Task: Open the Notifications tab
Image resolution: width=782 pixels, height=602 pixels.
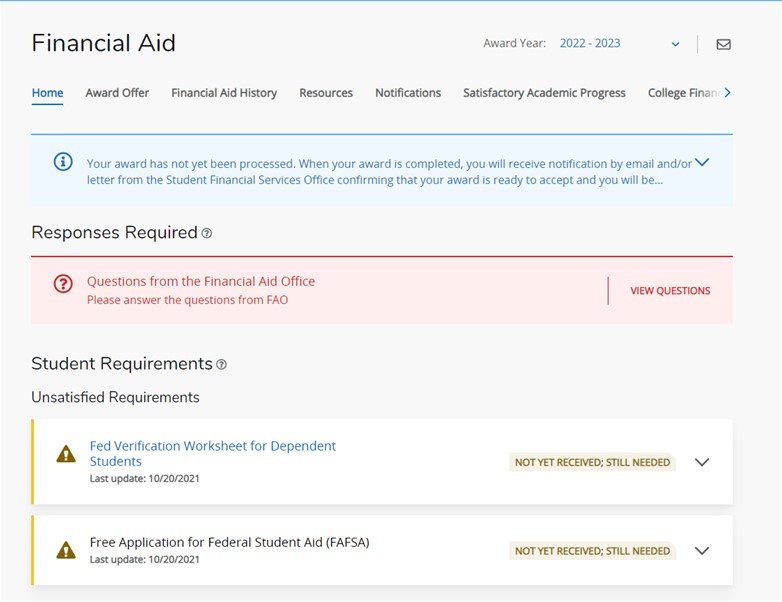Action: pyautogui.click(x=408, y=93)
